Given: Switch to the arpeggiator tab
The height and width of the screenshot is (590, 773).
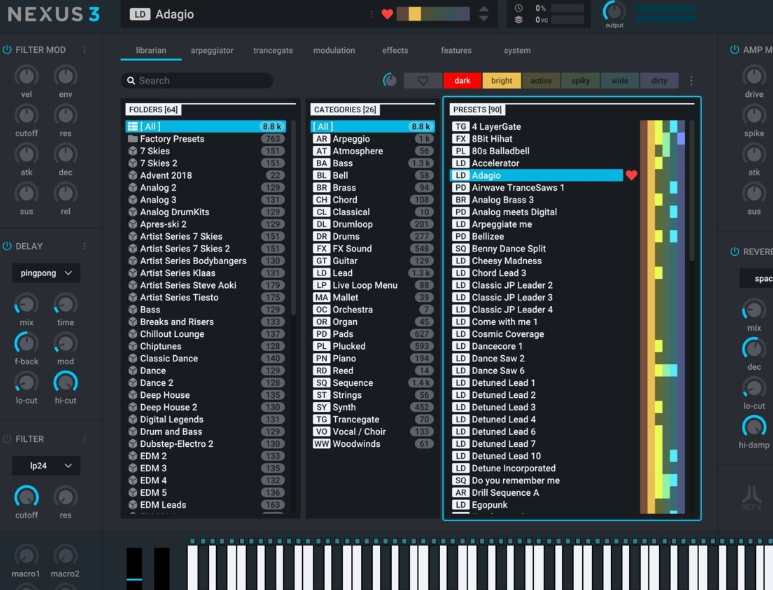Looking at the screenshot, I should pyautogui.click(x=210, y=50).
